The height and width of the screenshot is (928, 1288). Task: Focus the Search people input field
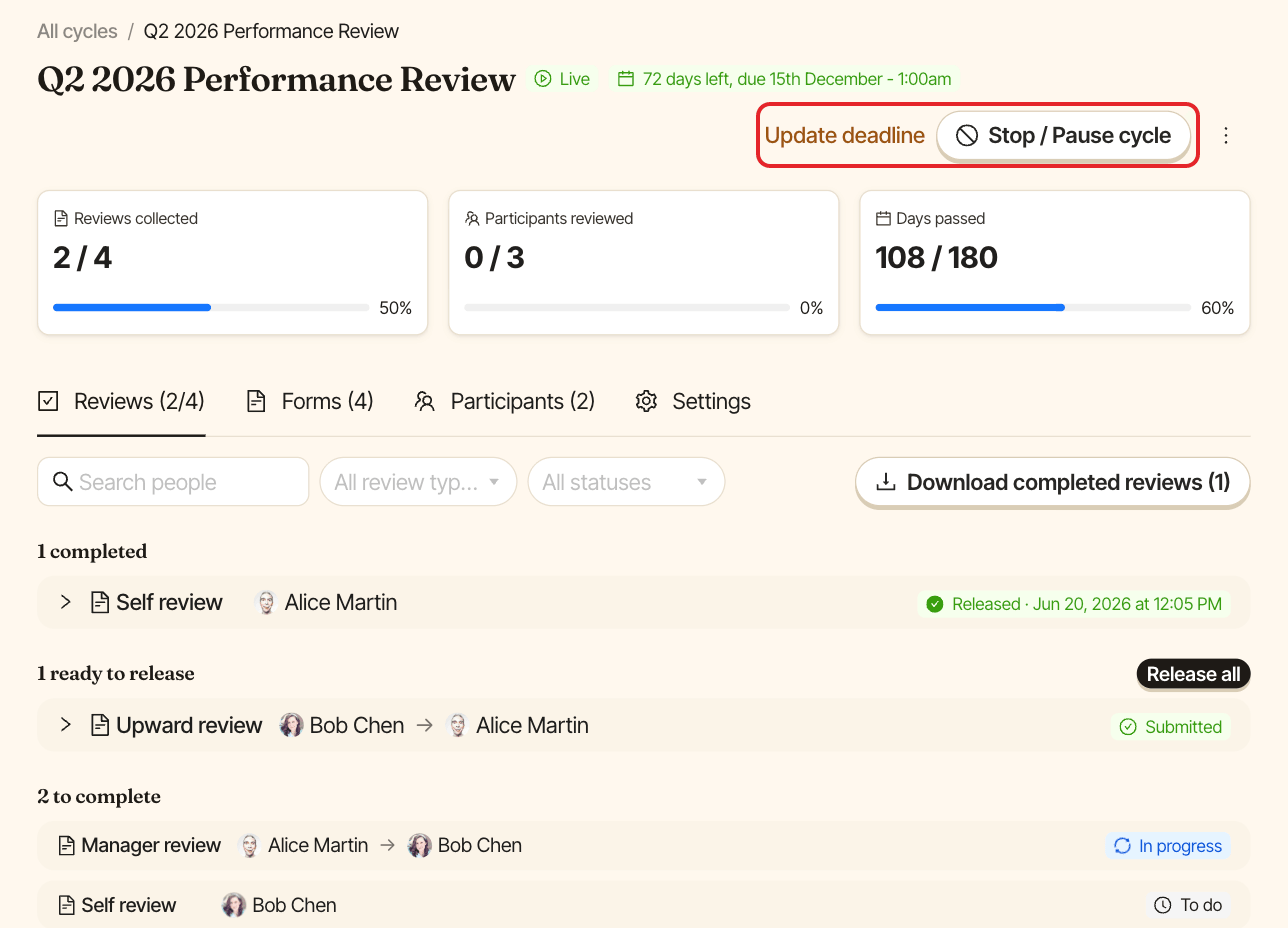[173, 482]
